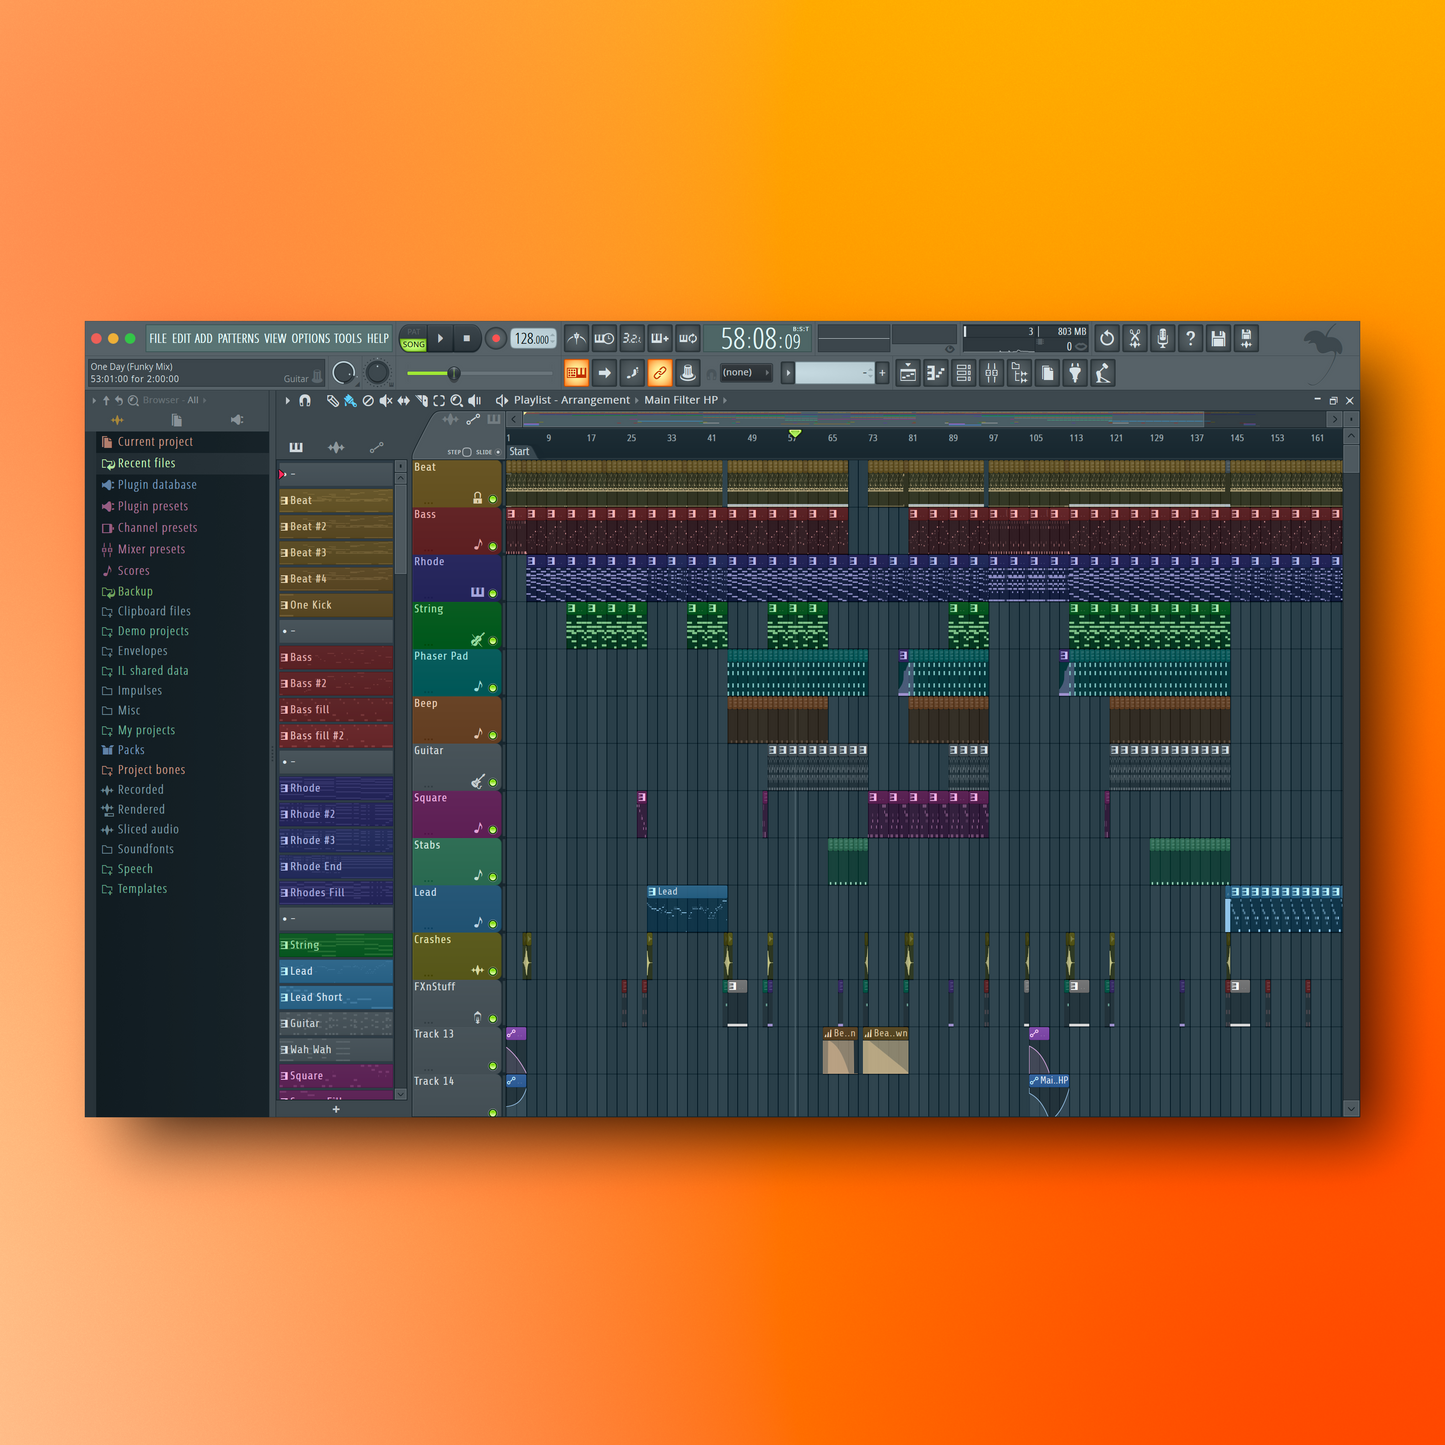Open the FILE menu

[x=158, y=339]
